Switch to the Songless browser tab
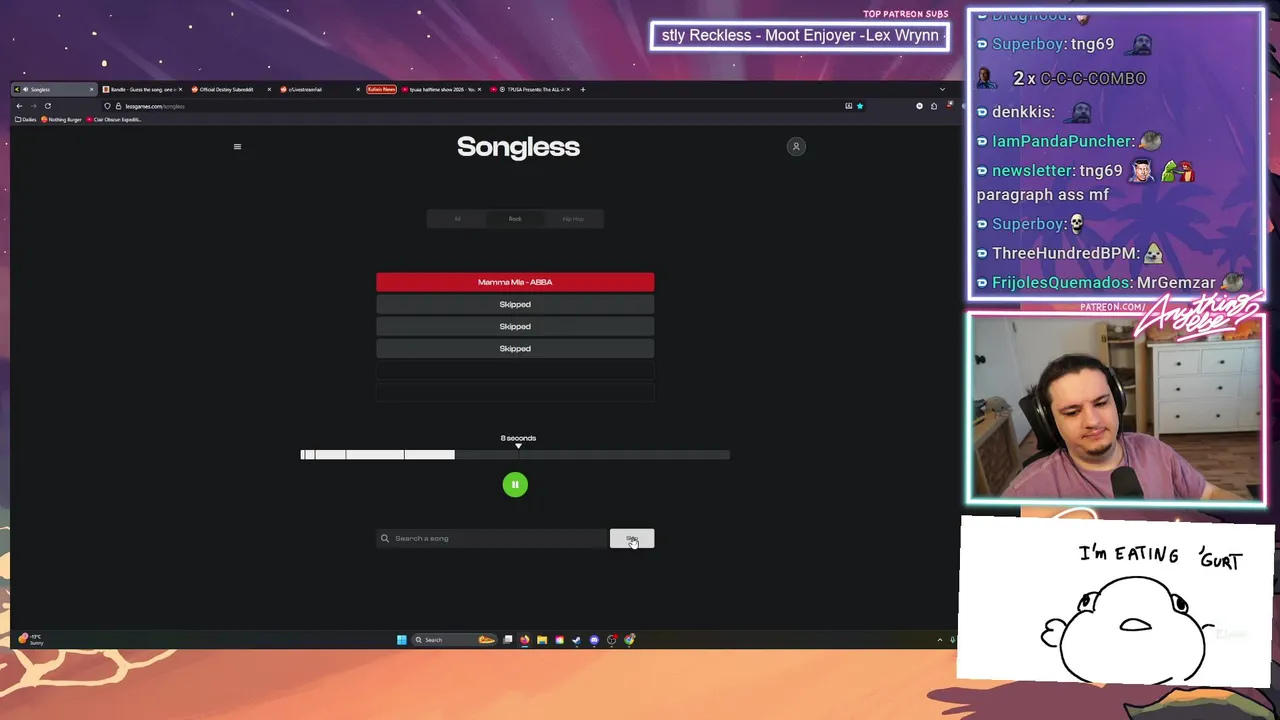This screenshot has width=1280, height=720. pos(54,89)
